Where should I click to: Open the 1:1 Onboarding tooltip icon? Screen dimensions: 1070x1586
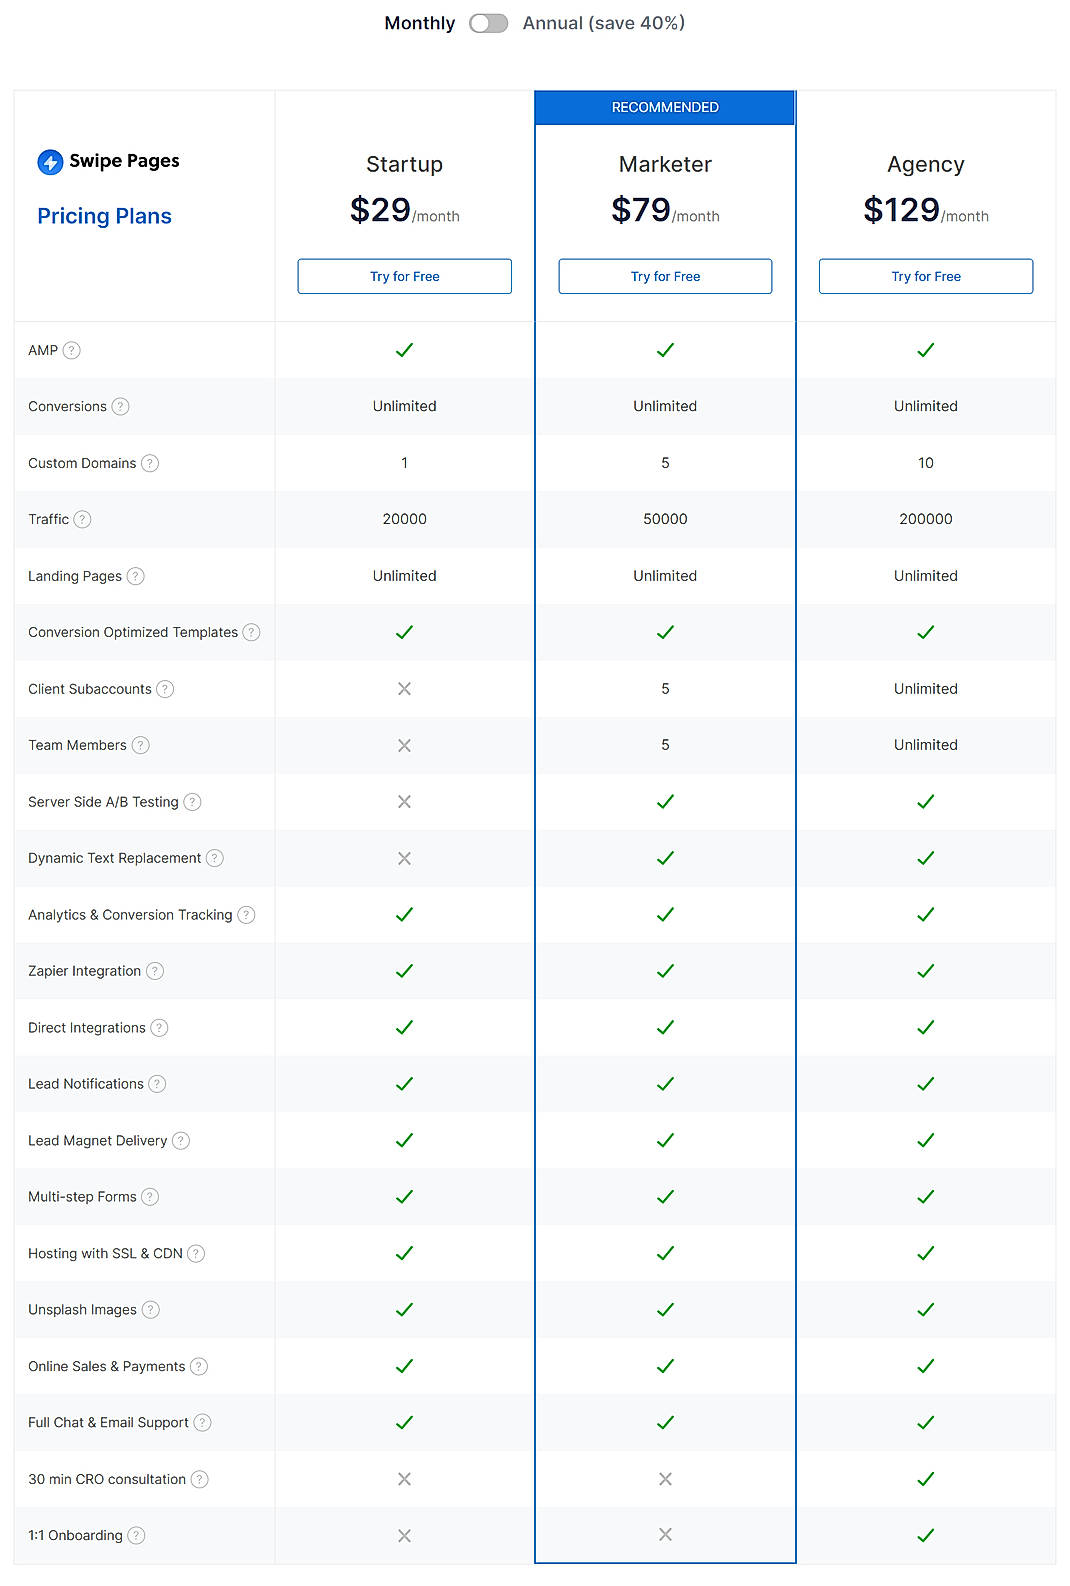(136, 1535)
